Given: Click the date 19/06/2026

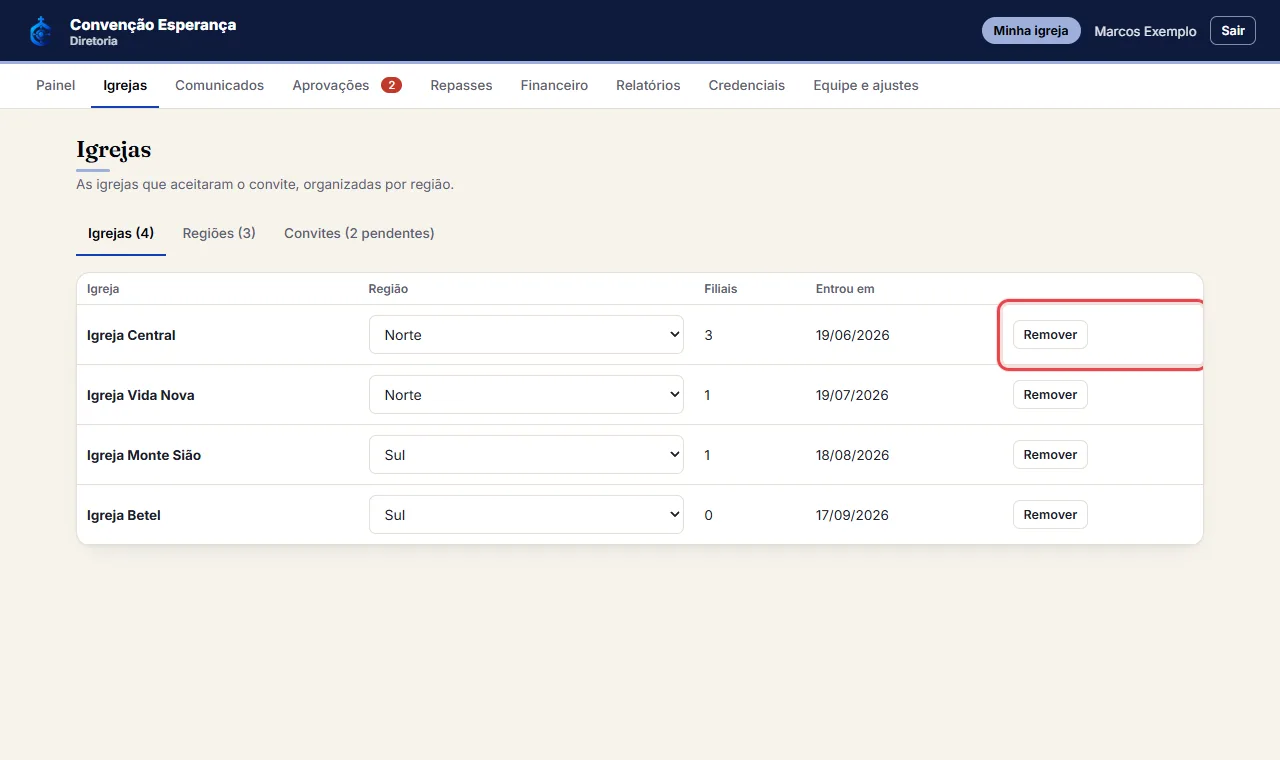Looking at the screenshot, I should [852, 335].
